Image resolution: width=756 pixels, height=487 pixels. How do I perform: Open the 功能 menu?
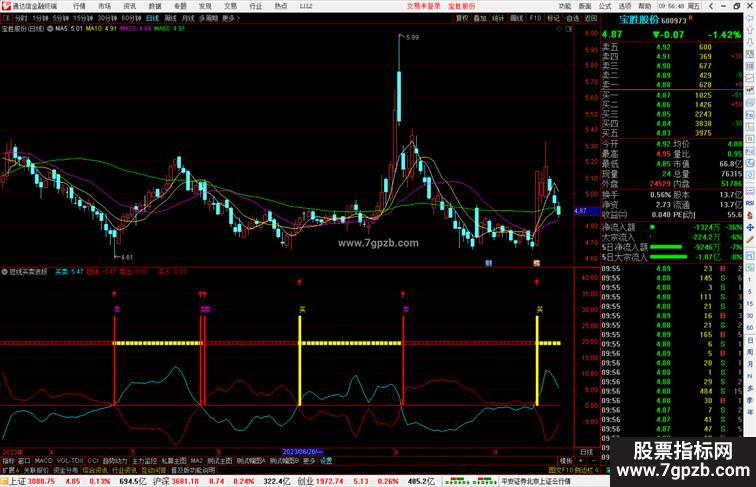point(565,6)
